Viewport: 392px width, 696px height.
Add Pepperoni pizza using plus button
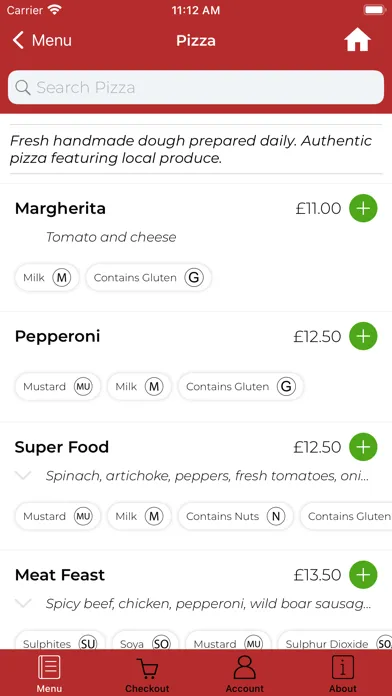(x=363, y=336)
